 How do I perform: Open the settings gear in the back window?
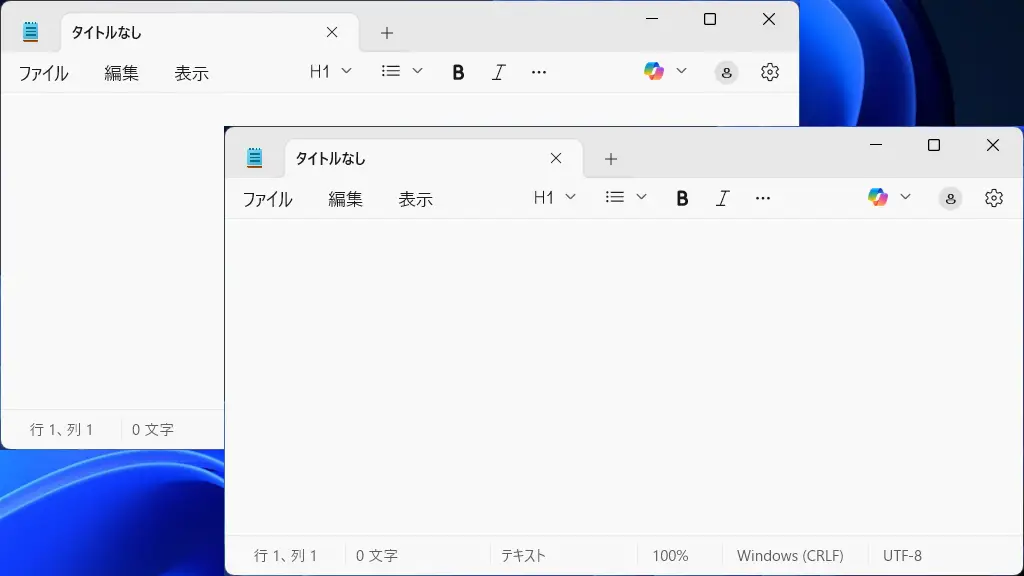(x=769, y=72)
